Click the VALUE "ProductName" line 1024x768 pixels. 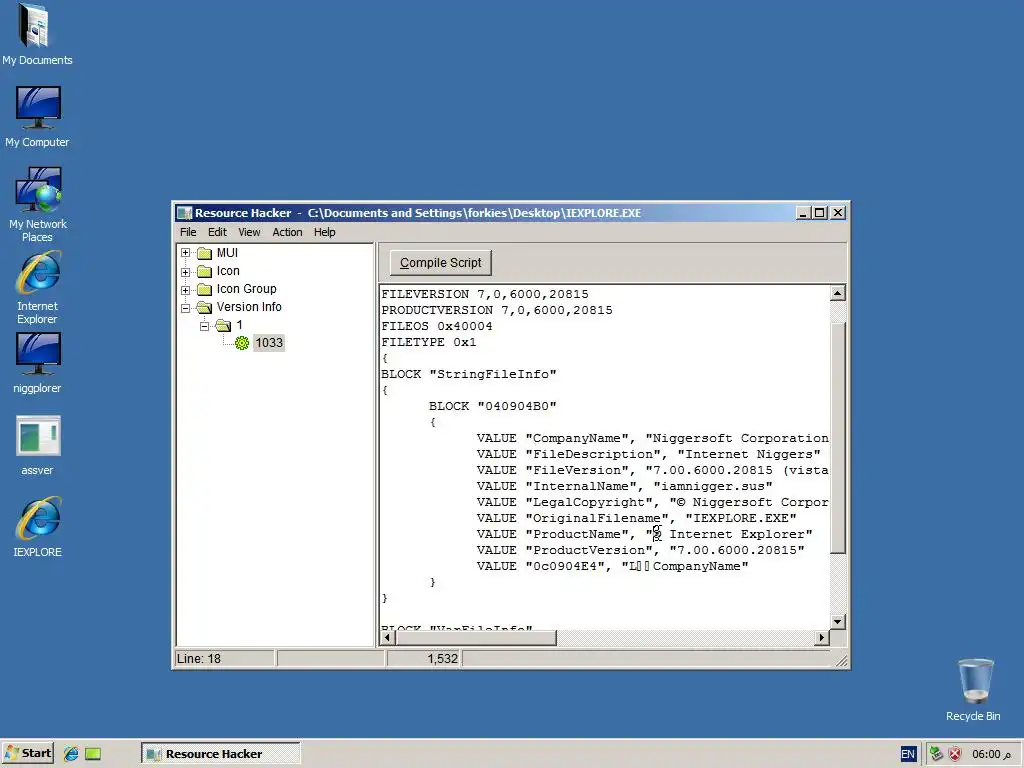[645, 534]
